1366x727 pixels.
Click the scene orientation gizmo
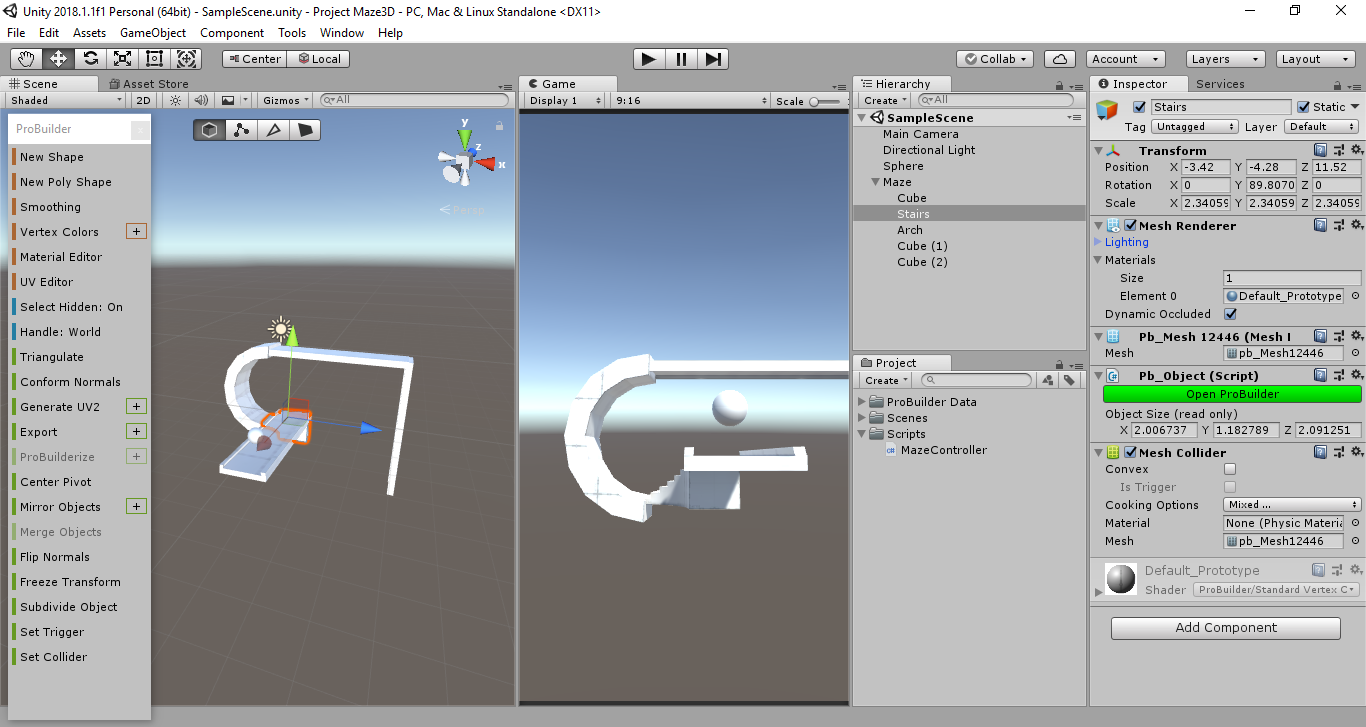[466, 160]
